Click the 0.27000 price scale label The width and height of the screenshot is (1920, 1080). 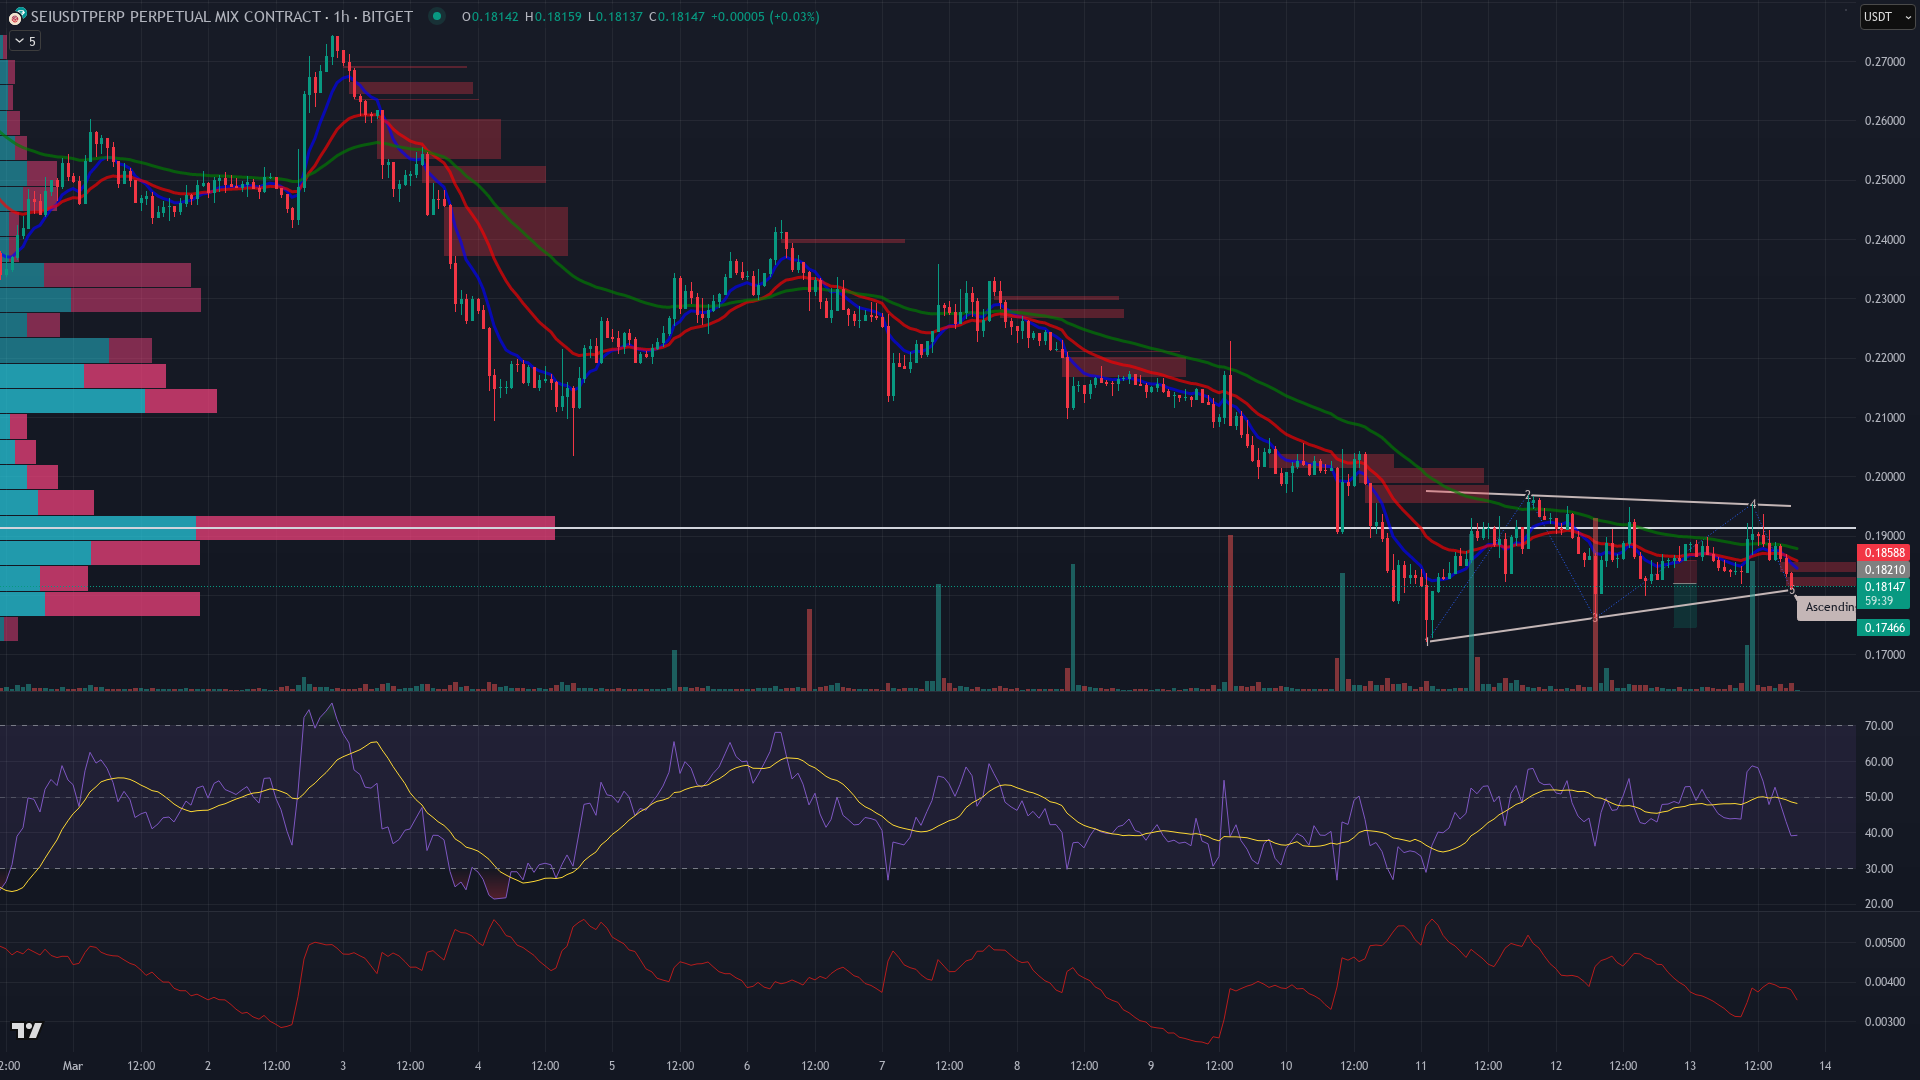click(x=1884, y=62)
